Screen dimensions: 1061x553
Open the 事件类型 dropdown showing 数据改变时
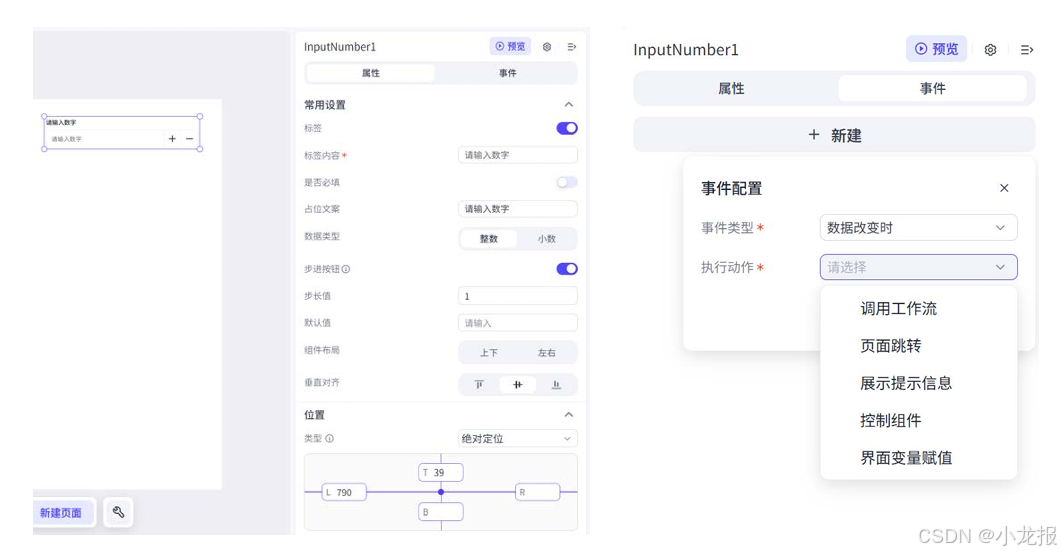coord(918,227)
